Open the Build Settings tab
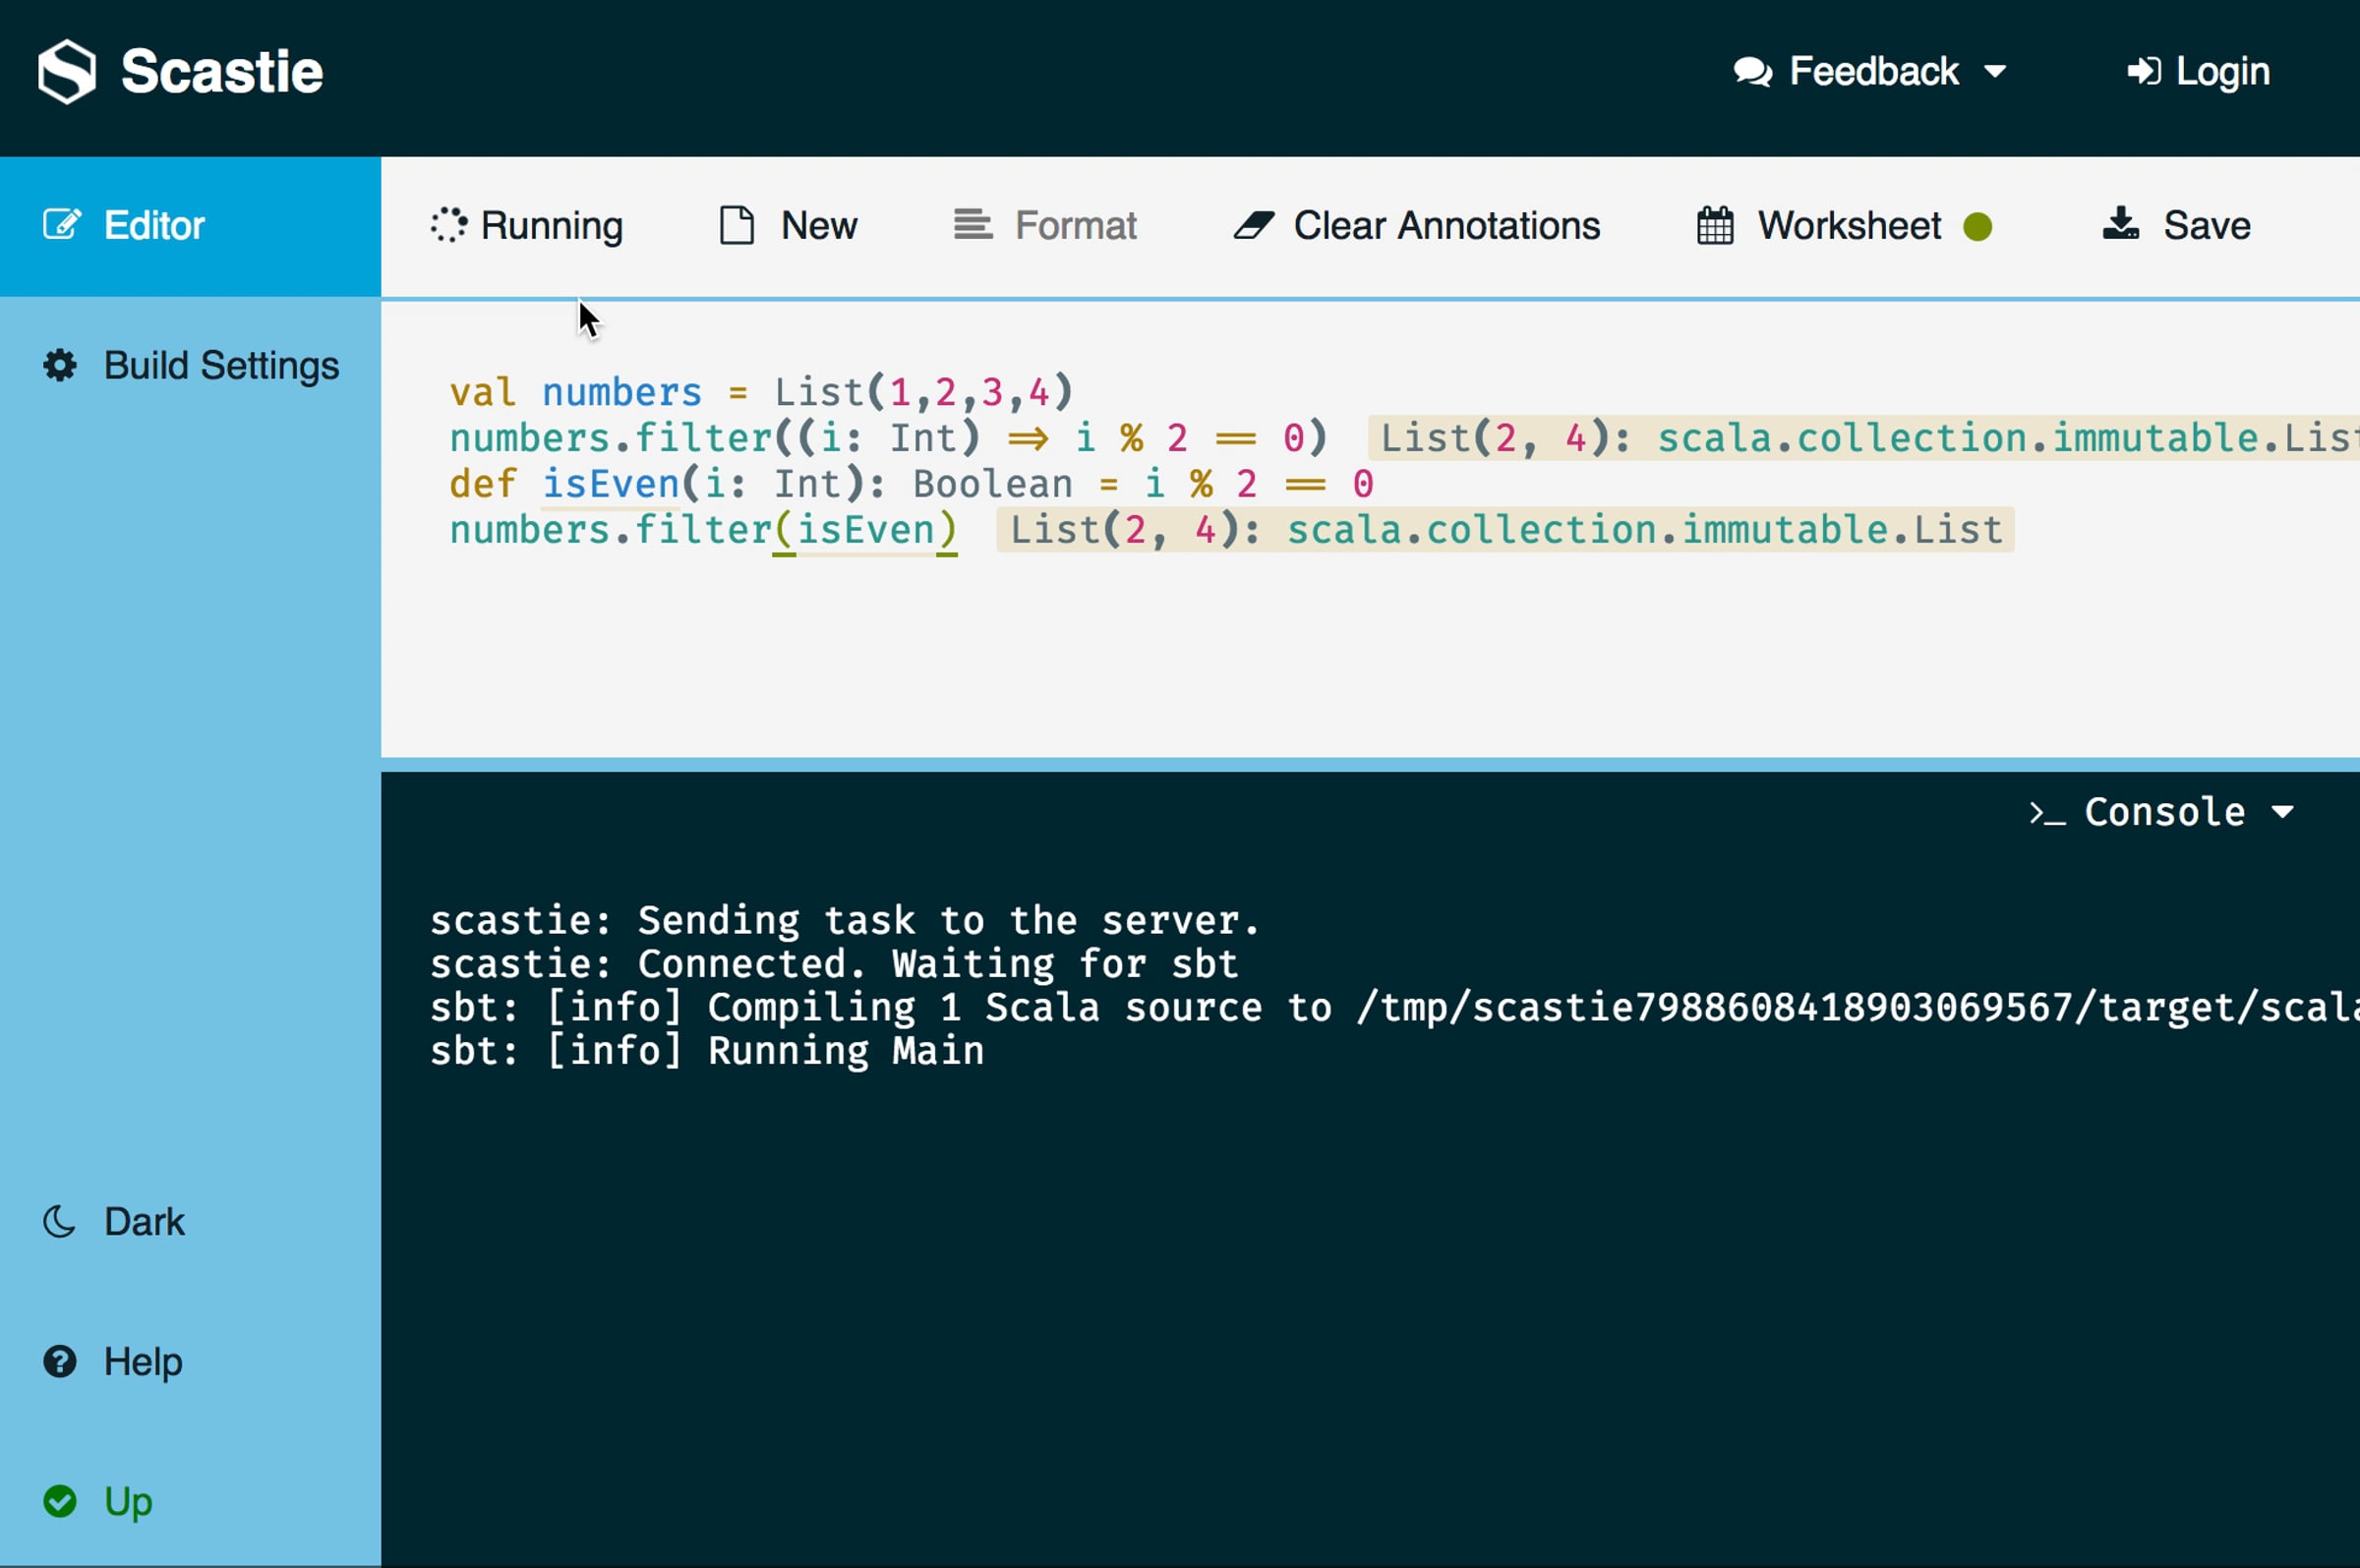 [x=221, y=366]
